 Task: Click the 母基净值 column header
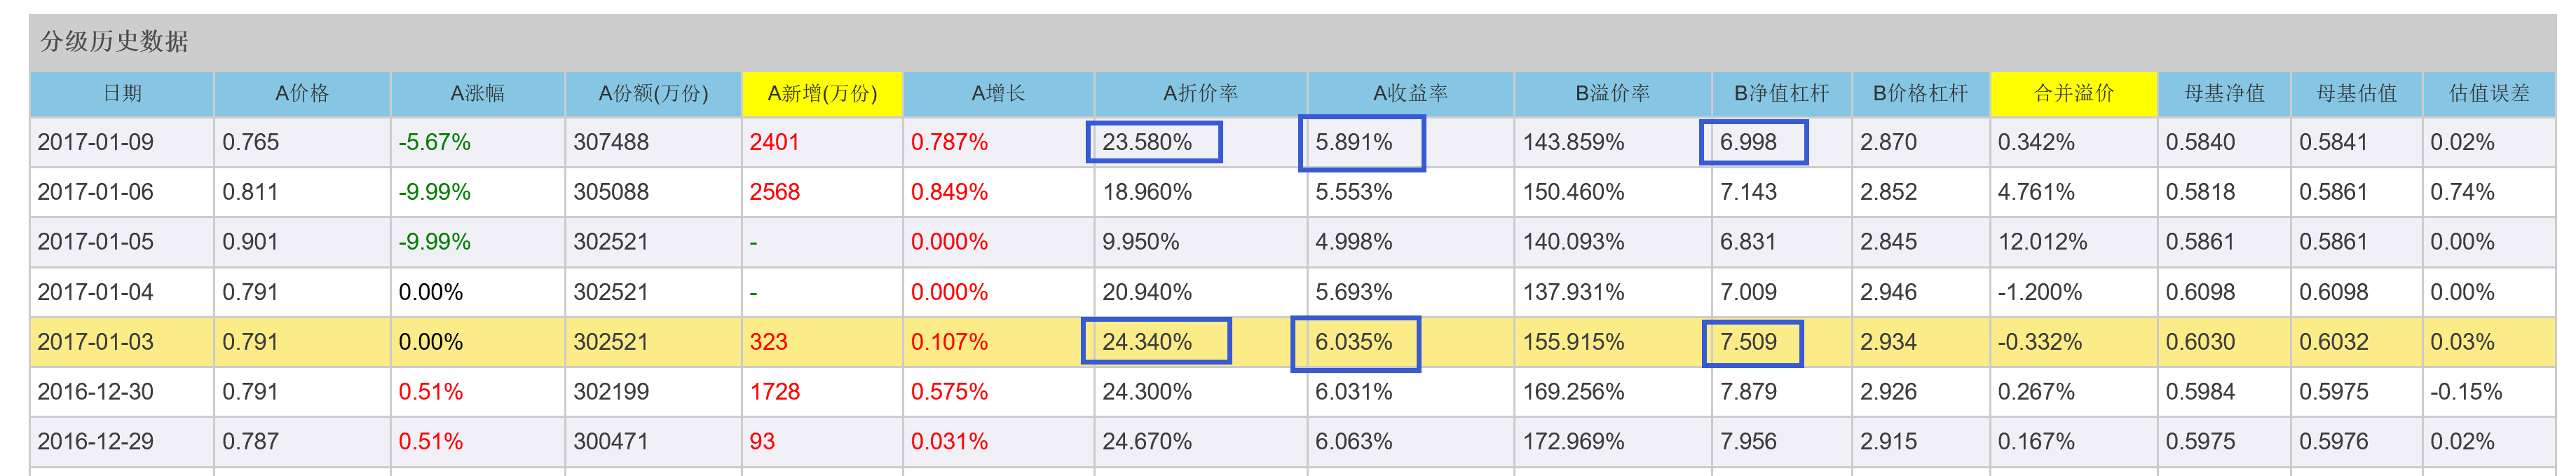click(x=2224, y=94)
